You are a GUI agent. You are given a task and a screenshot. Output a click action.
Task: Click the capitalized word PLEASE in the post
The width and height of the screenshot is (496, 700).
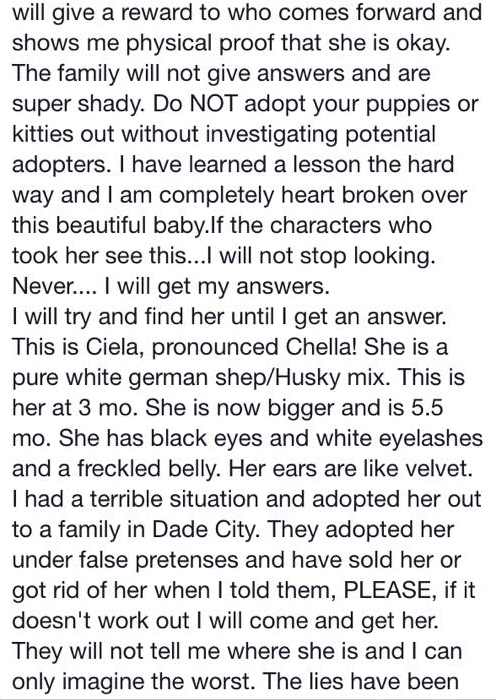(390, 590)
